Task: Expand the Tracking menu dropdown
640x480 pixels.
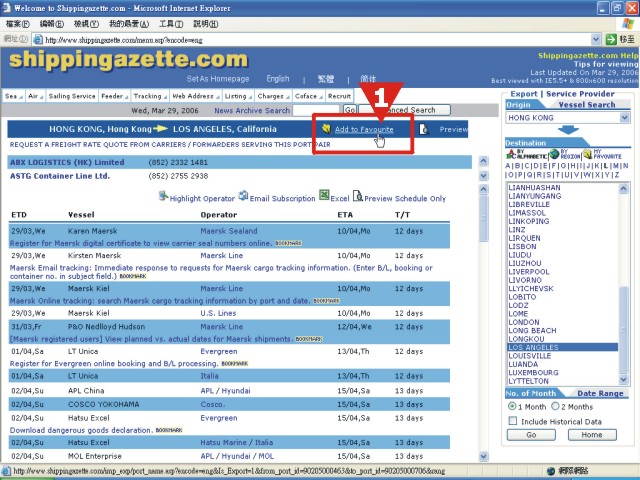Action: (150, 96)
